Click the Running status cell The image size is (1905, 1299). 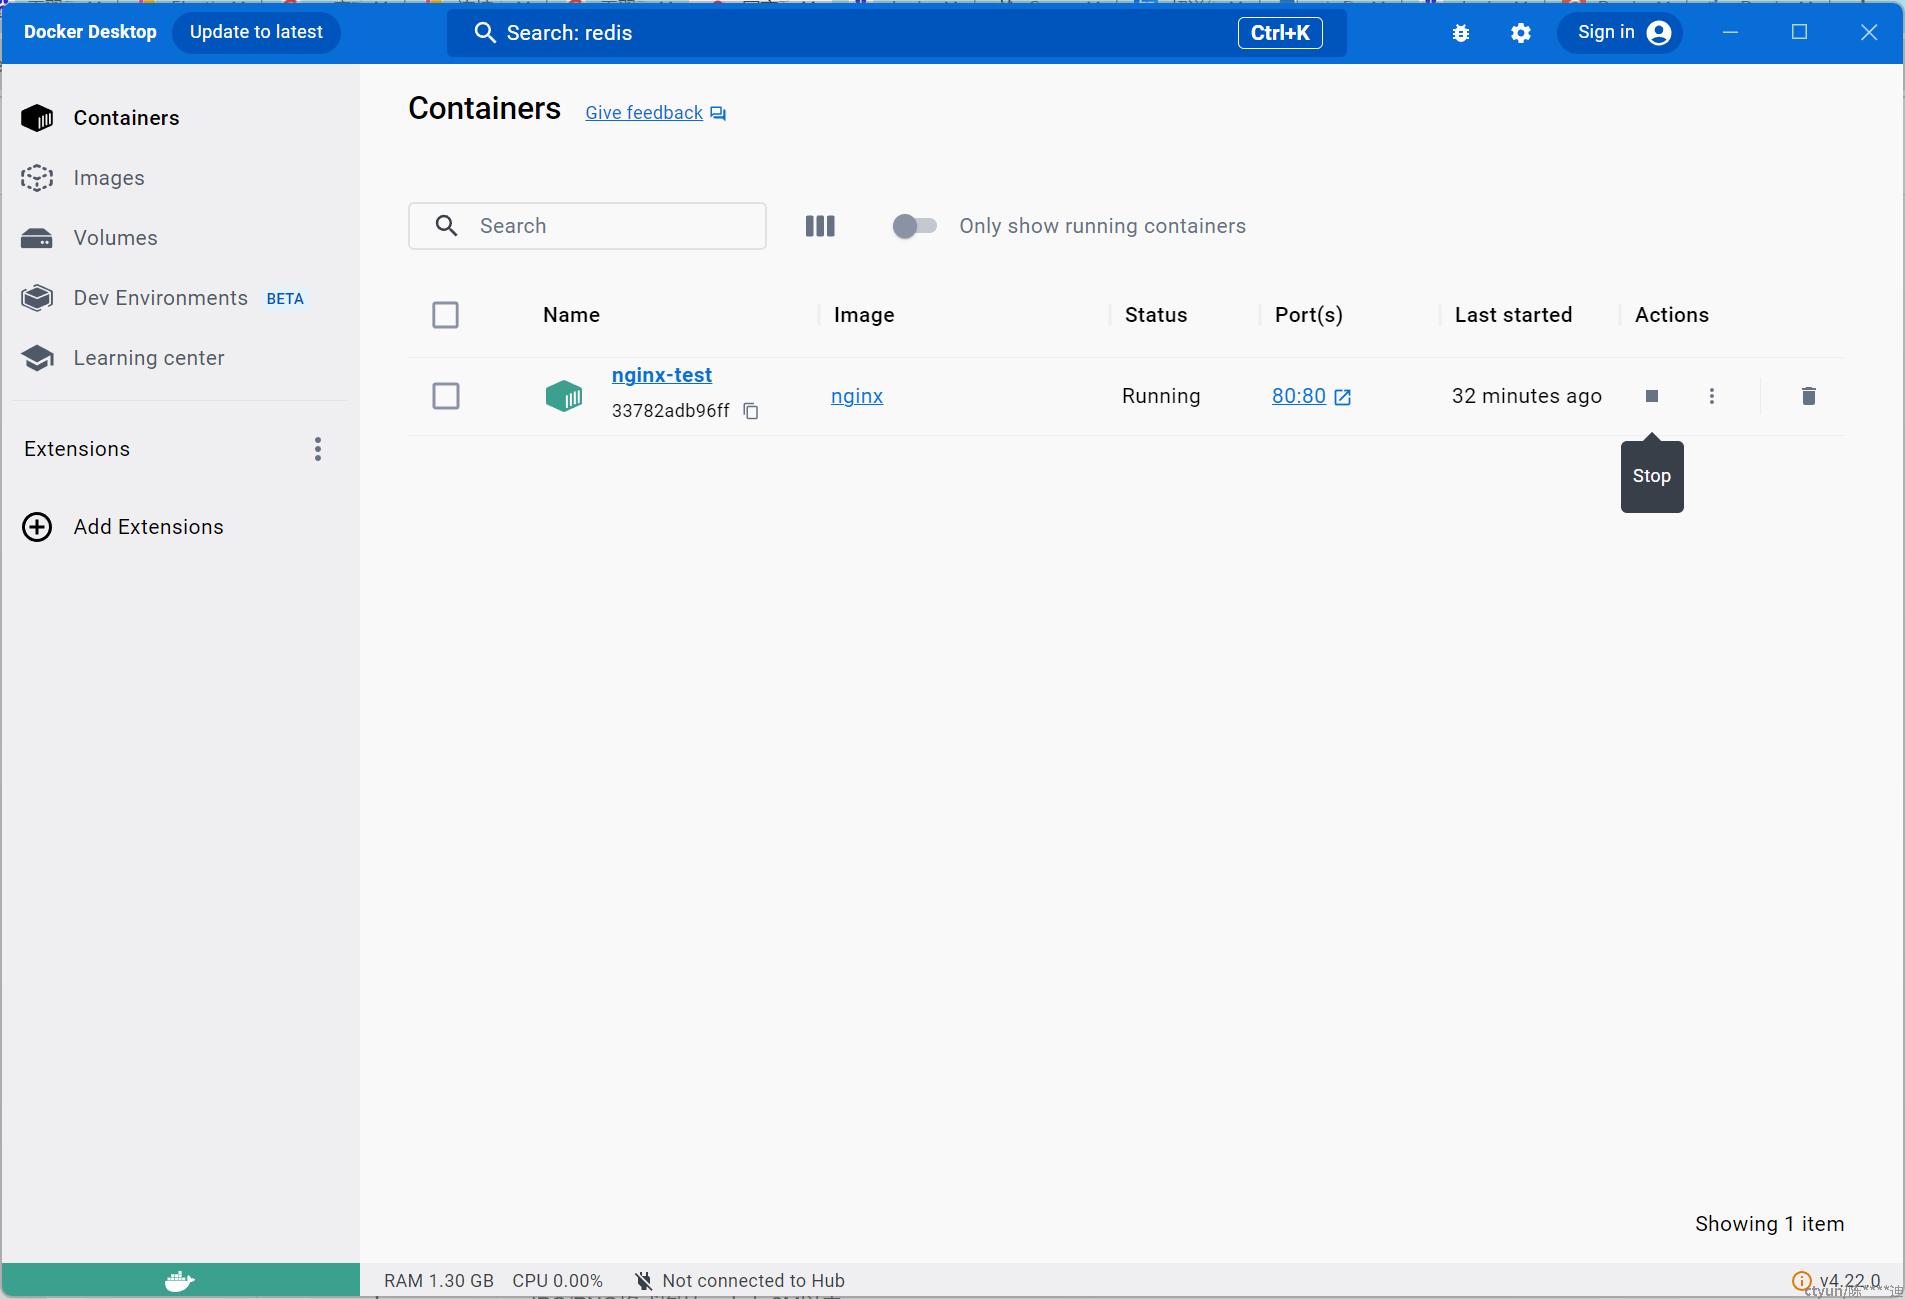click(1161, 396)
